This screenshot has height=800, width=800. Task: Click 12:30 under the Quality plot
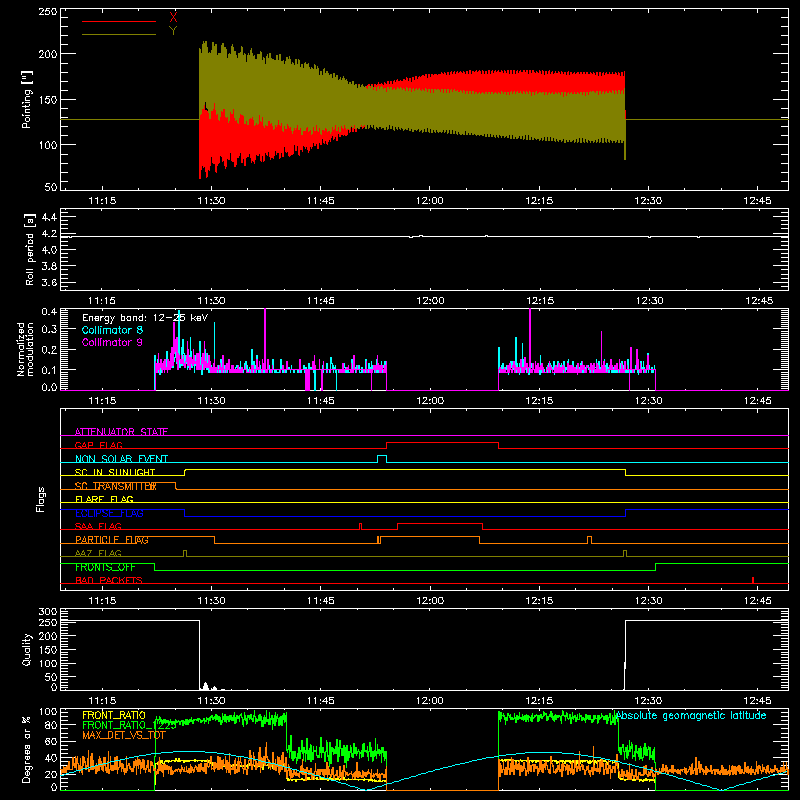click(648, 701)
